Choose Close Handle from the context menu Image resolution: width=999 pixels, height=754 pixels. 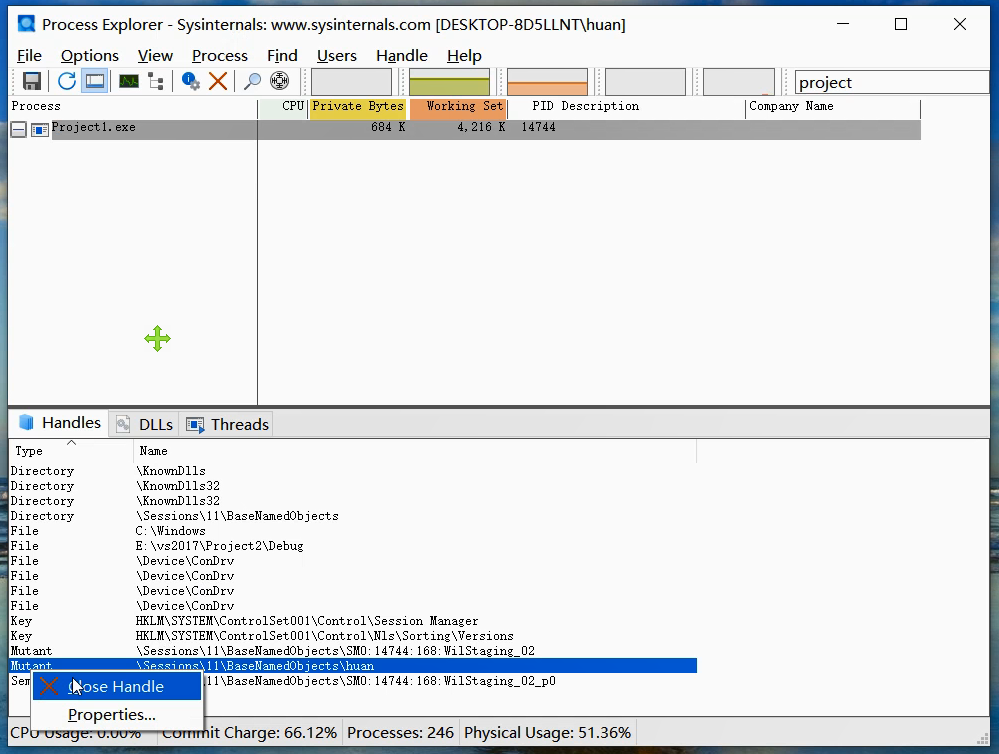pyautogui.click(x=115, y=687)
